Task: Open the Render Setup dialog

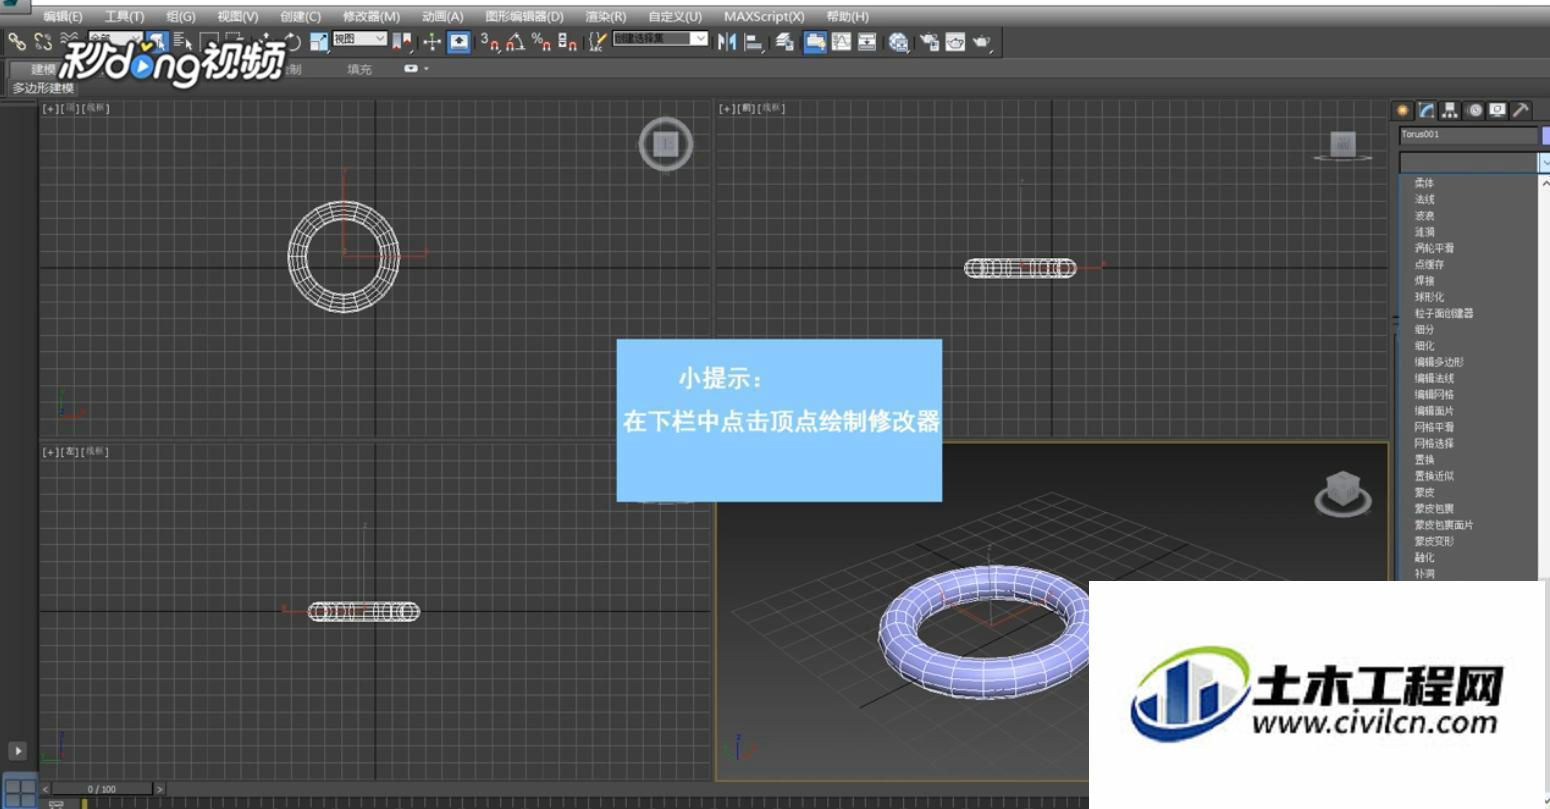Action: (x=930, y=41)
